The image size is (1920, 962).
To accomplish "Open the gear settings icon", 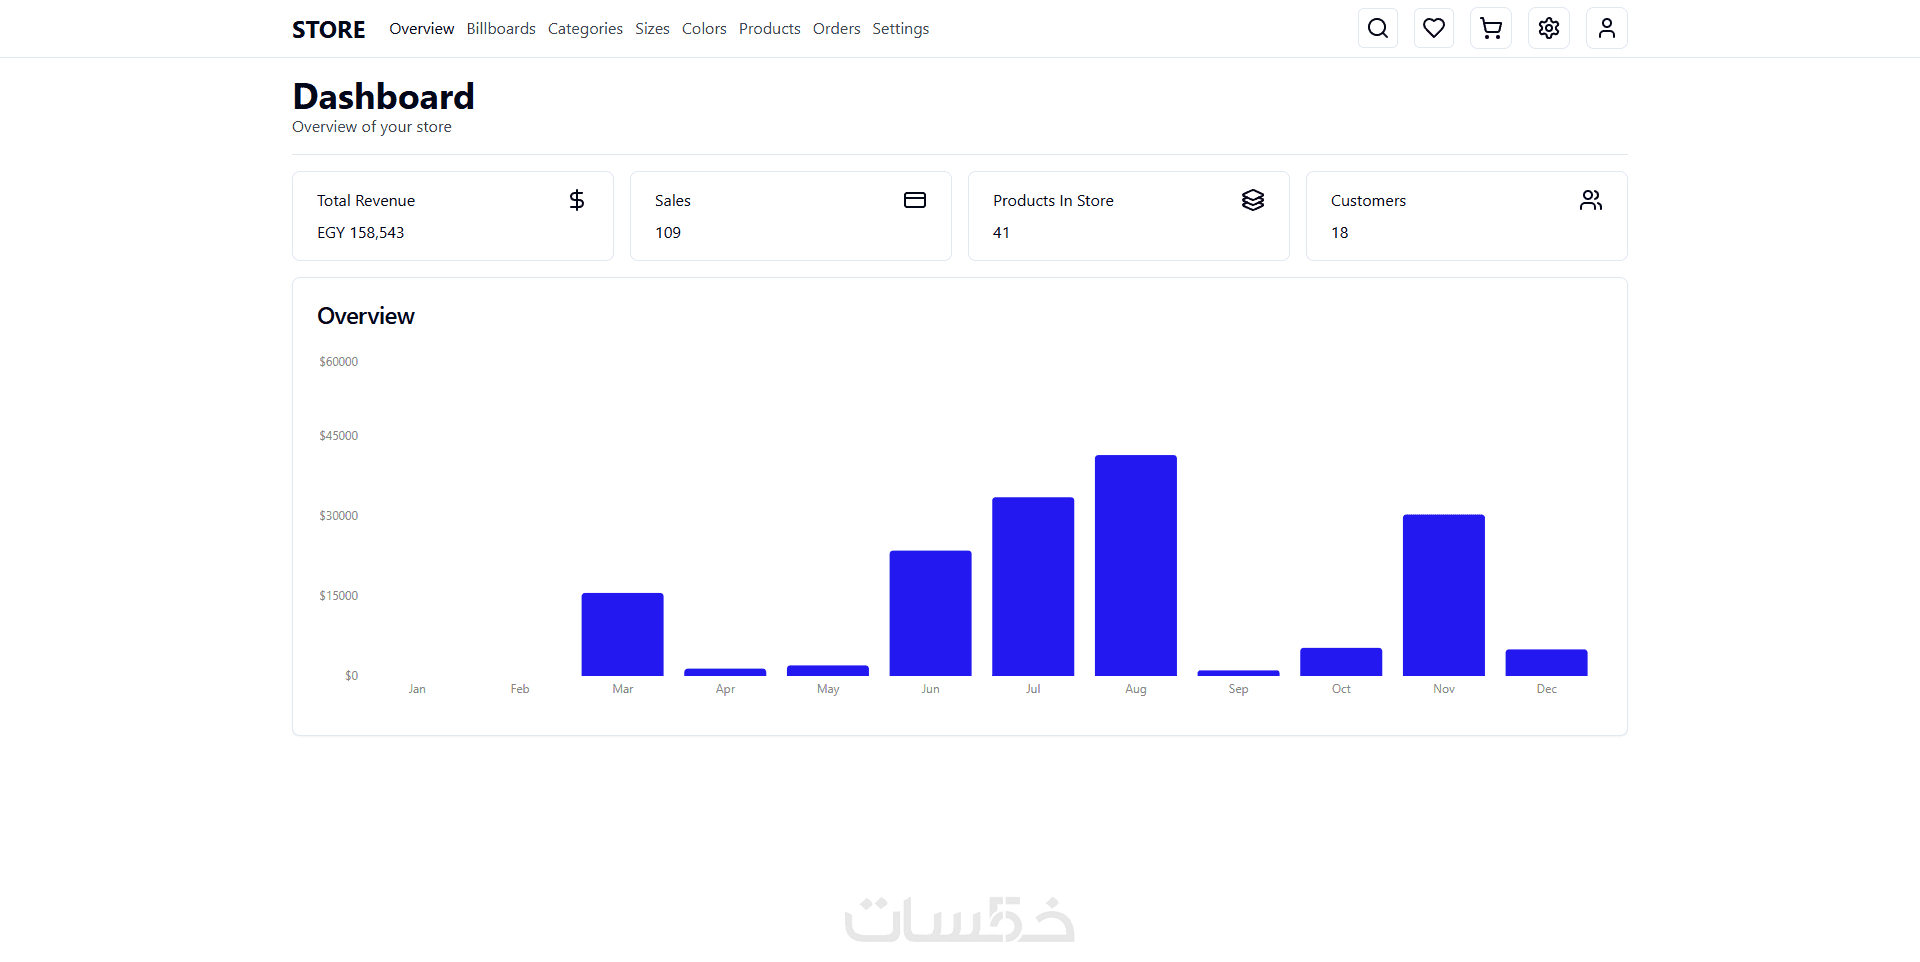I will pyautogui.click(x=1549, y=28).
